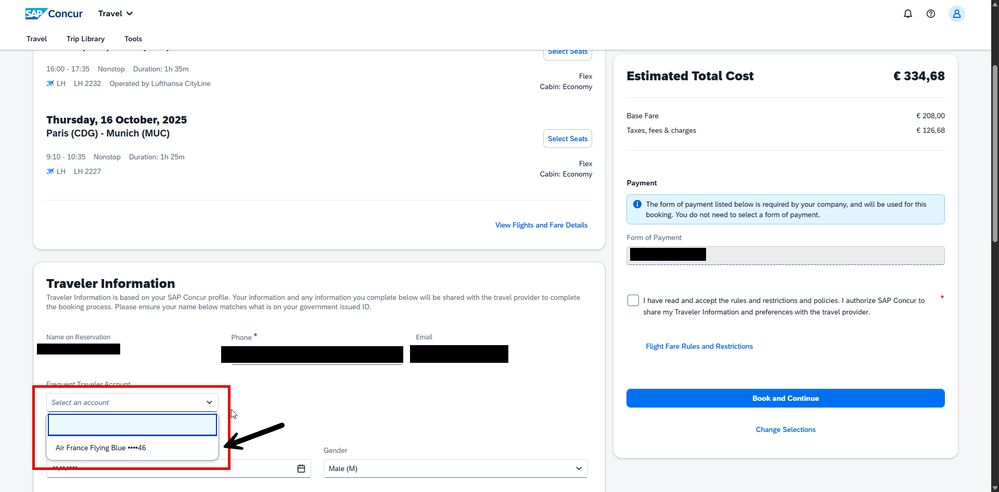This screenshot has height=492, width=999.
Task: Open the notifications bell icon
Action: [x=908, y=14]
